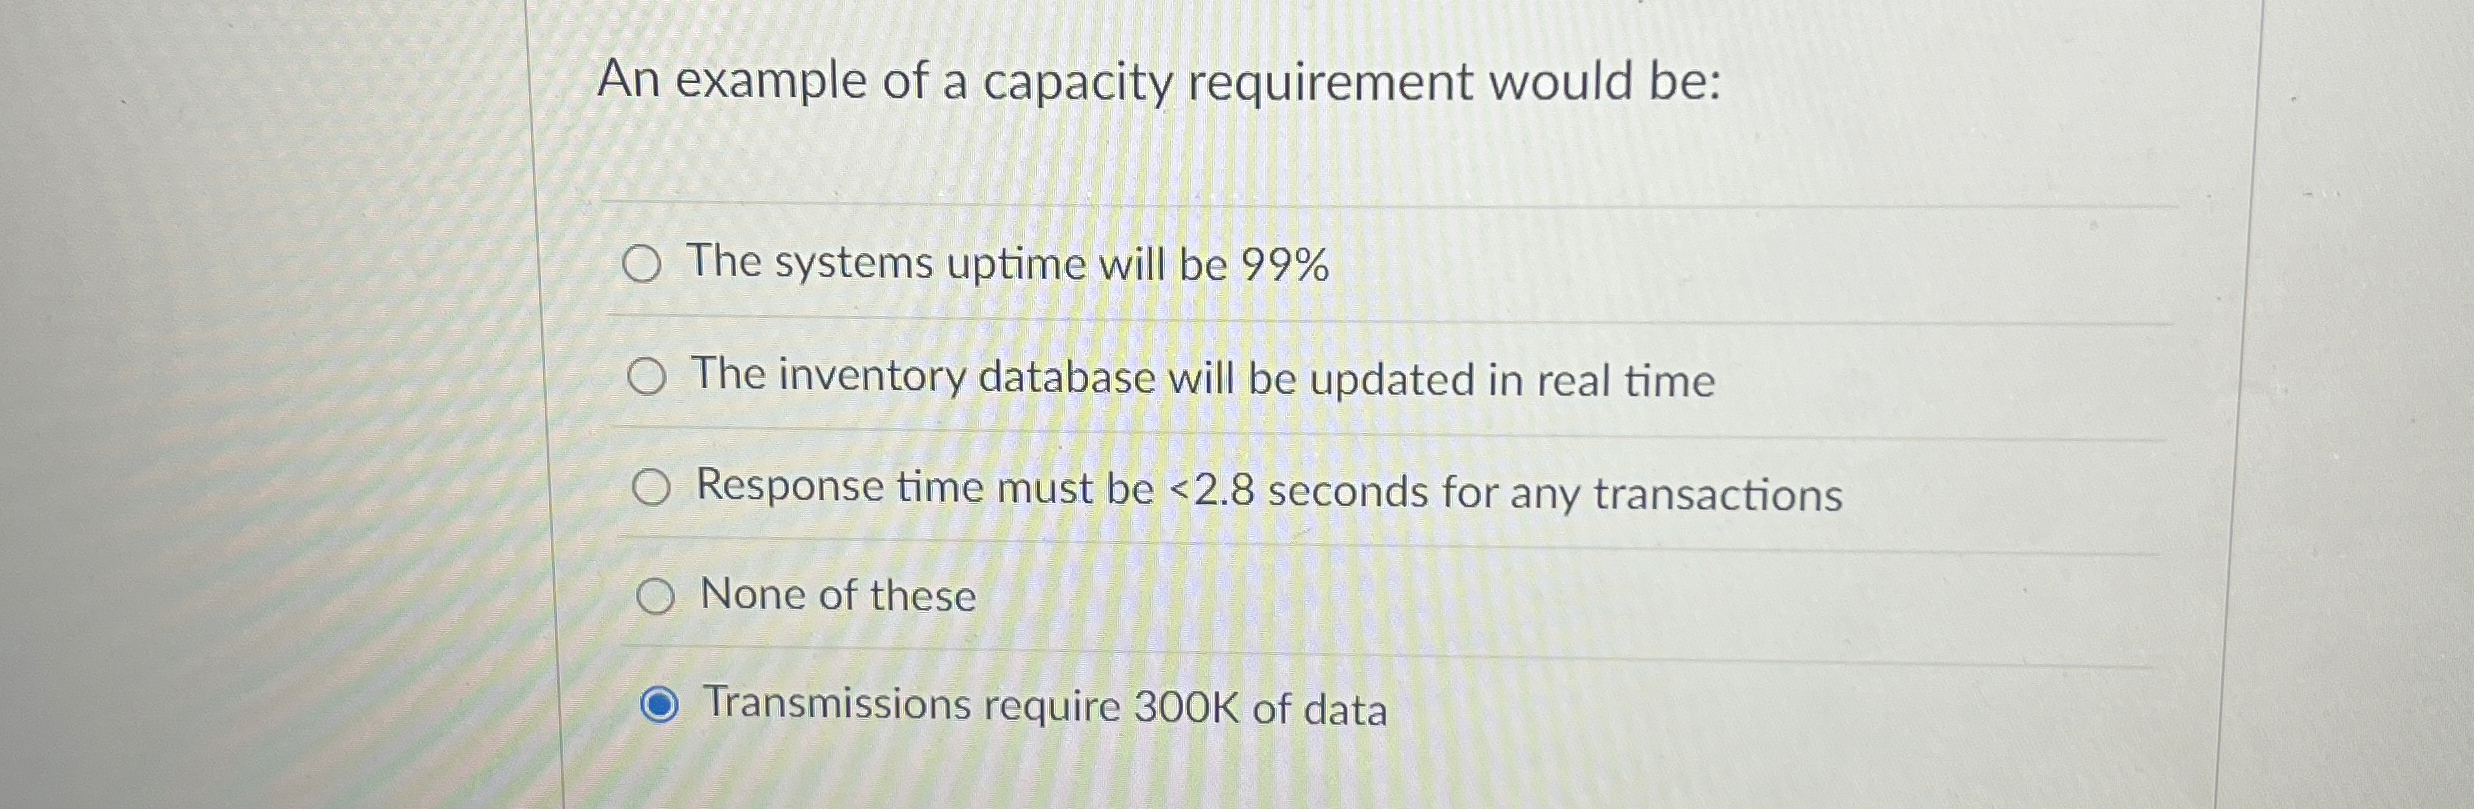Viewport: 2474px width, 809px height.
Task: Select the None of these option
Action: click(658, 598)
